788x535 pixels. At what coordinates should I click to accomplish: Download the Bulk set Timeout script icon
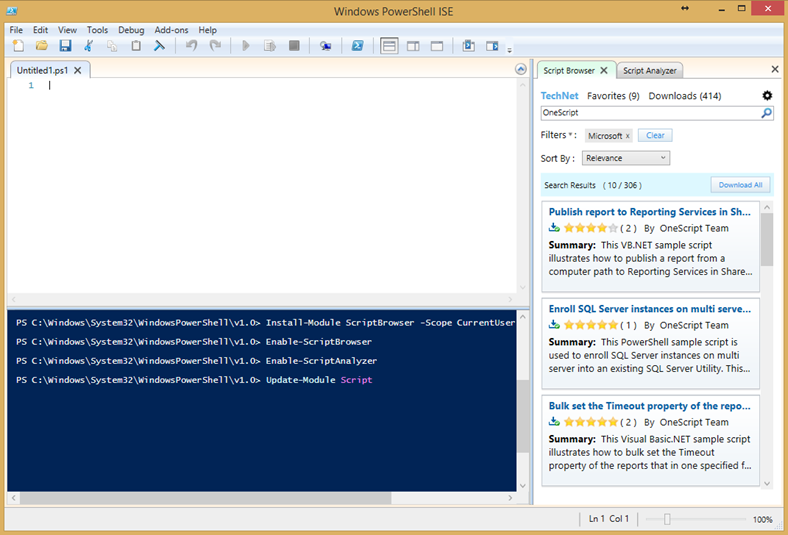point(554,421)
